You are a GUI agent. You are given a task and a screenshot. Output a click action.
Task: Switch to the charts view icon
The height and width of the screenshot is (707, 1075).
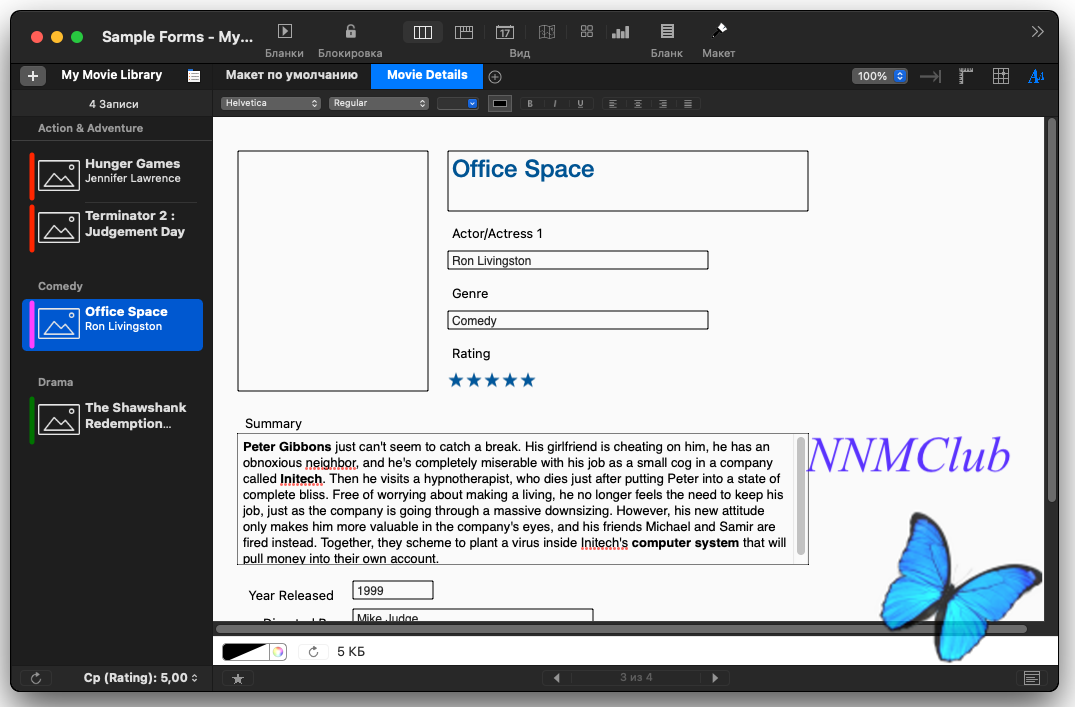(x=621, y=32)
